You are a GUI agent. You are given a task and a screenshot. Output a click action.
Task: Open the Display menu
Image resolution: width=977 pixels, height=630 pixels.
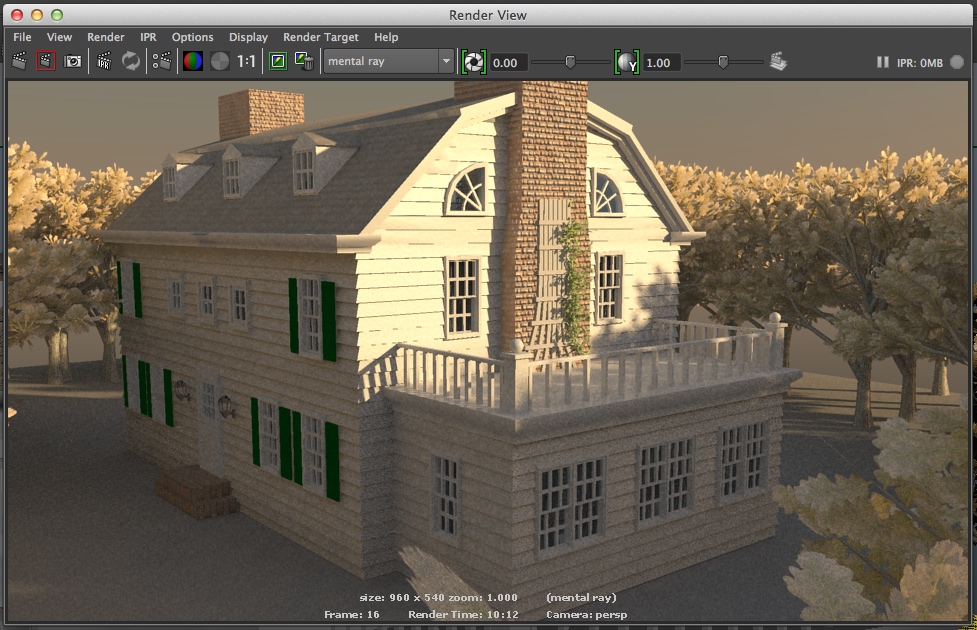click(x=248, y=37)
